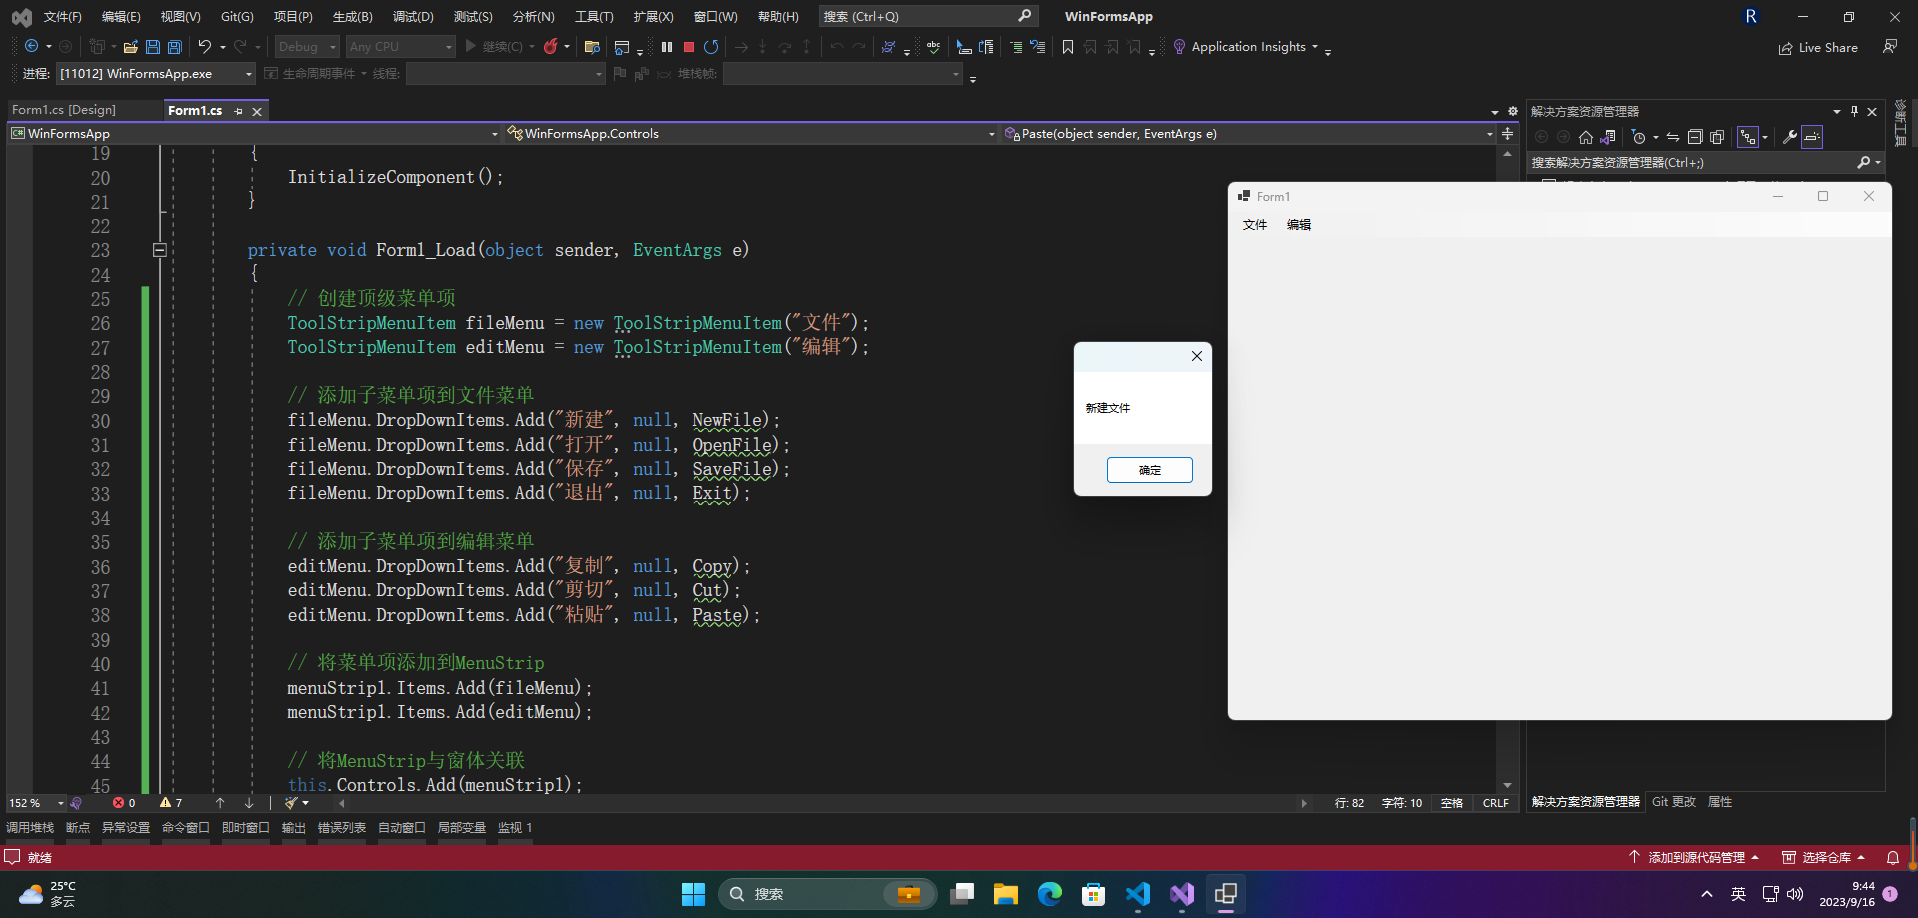Save all files using the toolbar icon
The height and width of the screenshot is (918, 1918).
click(x=175, y=47)
